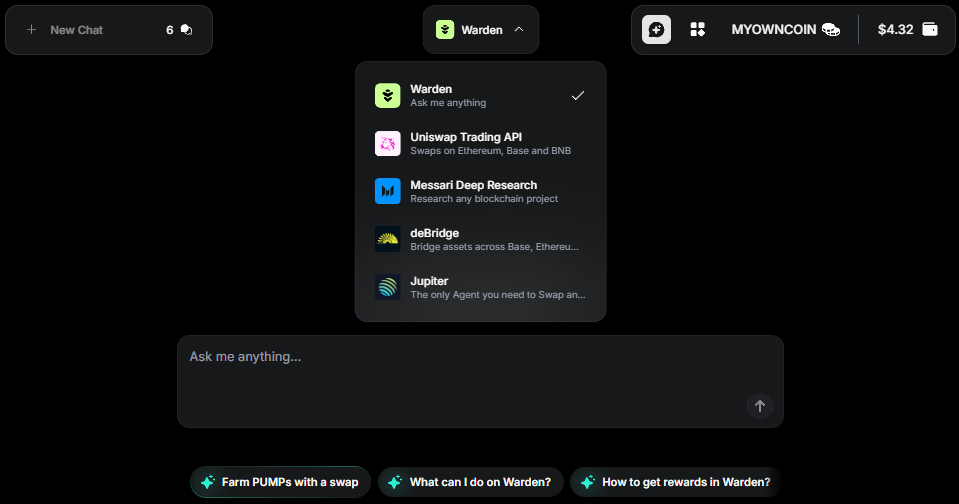The width and height of the screenshot is (959, 504).
Task: Click the green Warden logo in selector
Action: coord(445,29)
